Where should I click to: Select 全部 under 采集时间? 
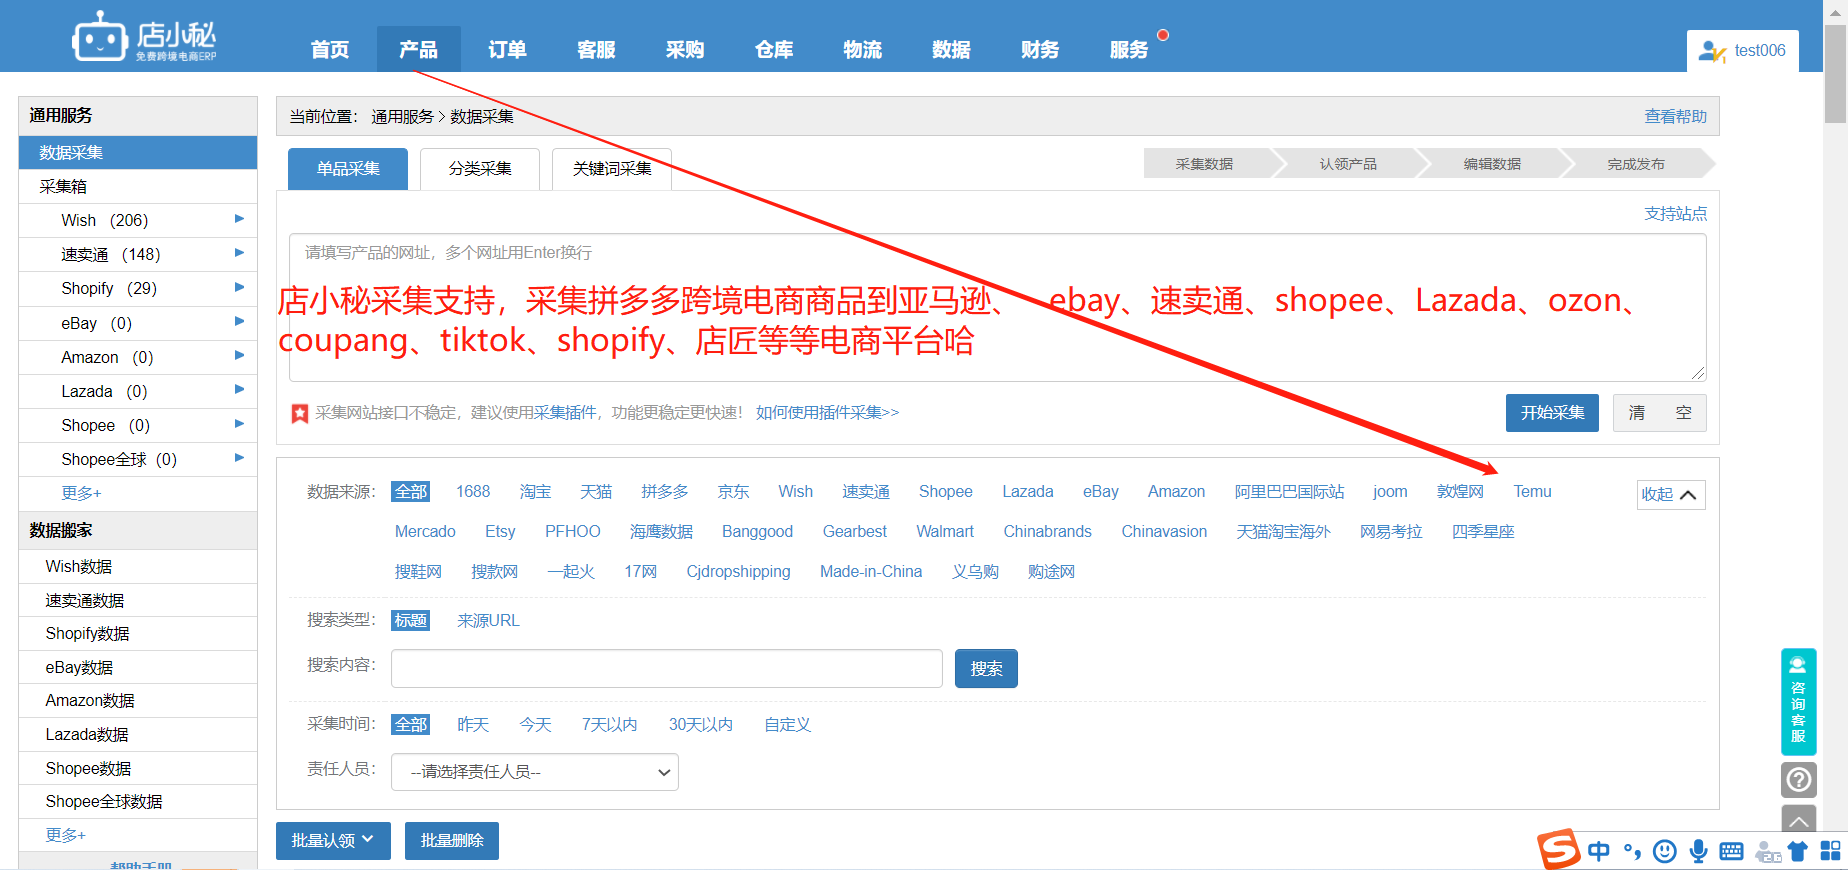pyautogui.click(x=410, y=724)
